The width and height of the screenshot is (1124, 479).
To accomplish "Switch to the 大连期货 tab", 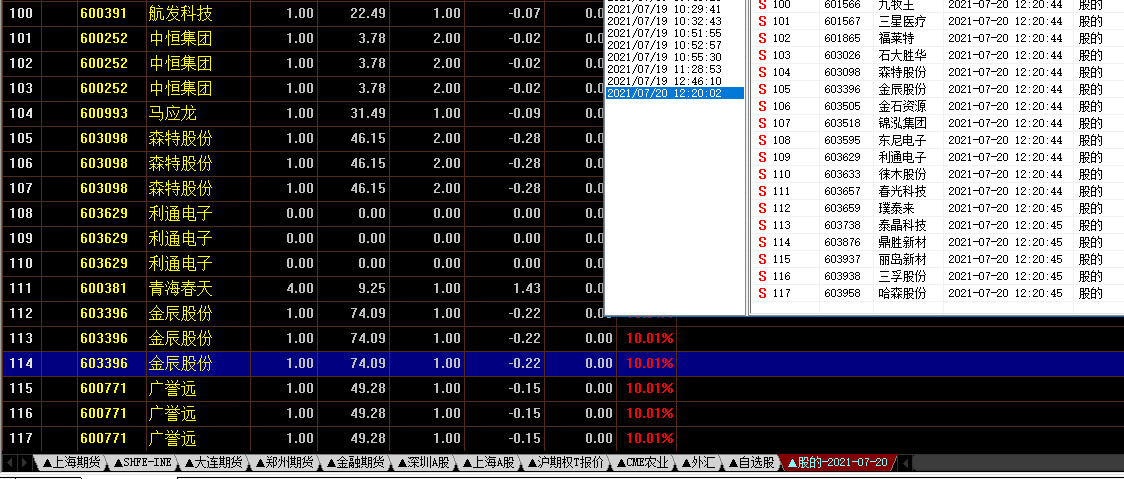I will point(214,463).
